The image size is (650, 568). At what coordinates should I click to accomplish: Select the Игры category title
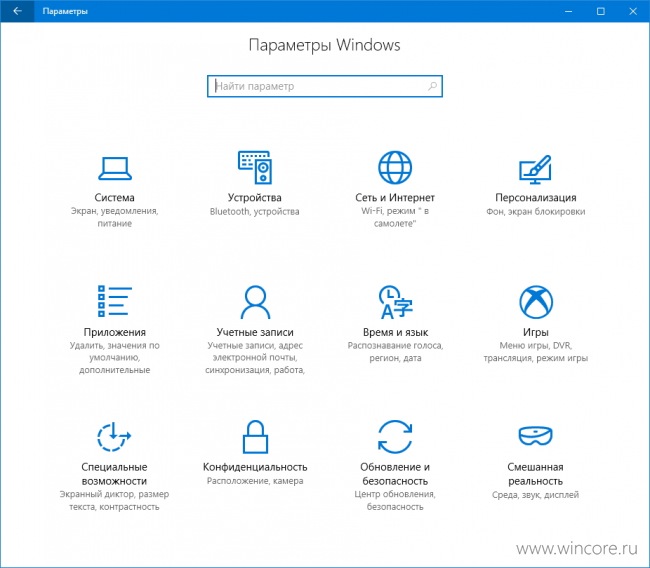tap(536, 332)
